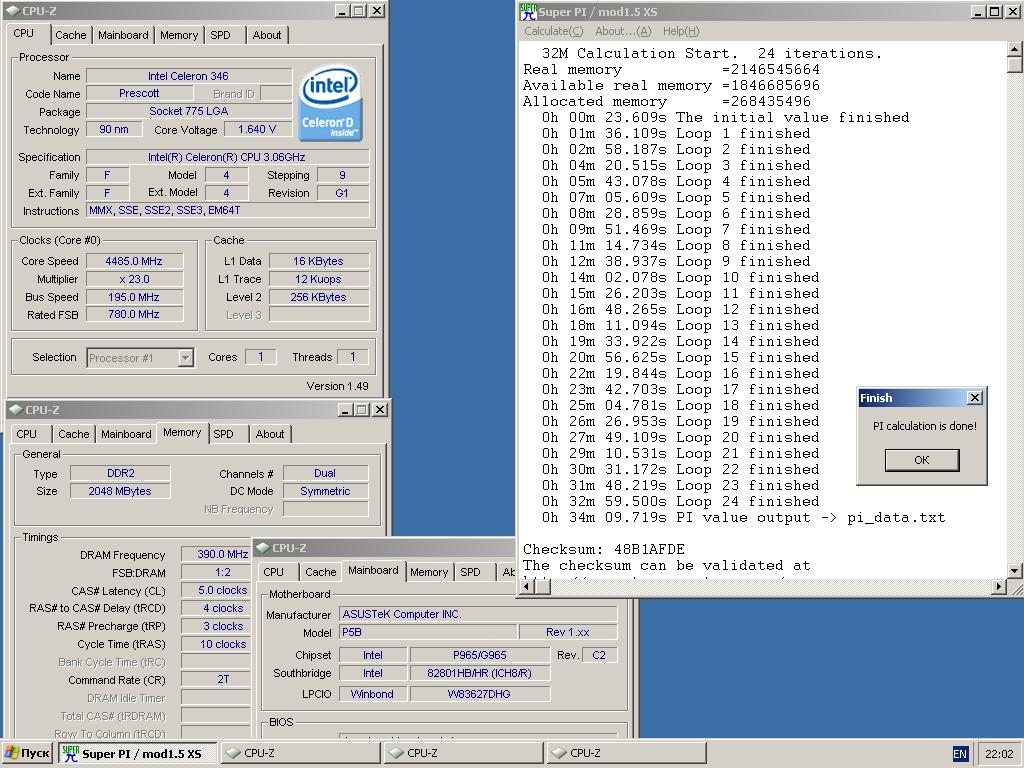Click the Core Voltage value 1.640 V
Image resolution: width=1024 pixels, height=768 pixels.
click(x=257, y=129)
